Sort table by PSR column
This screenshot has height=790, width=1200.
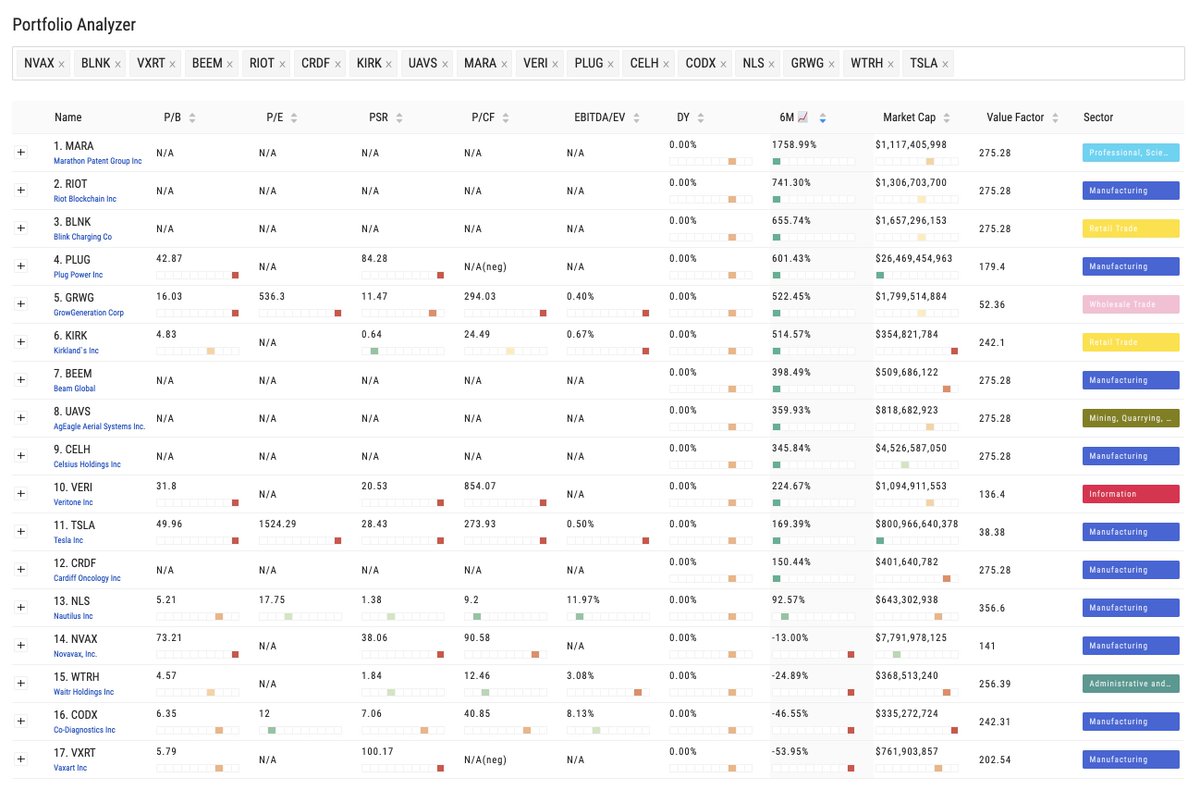pos(399,118)
